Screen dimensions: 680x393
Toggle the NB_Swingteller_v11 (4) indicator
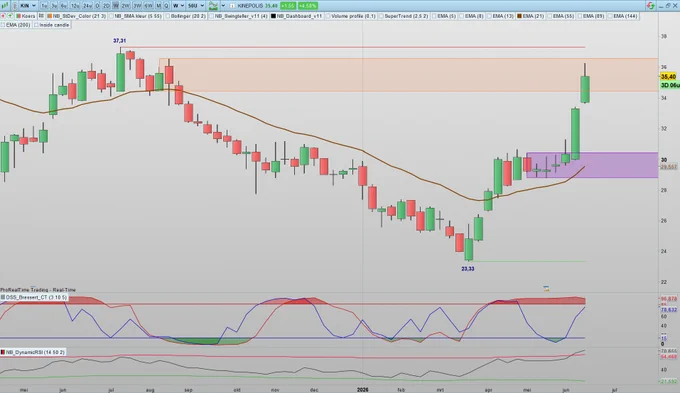238,16
